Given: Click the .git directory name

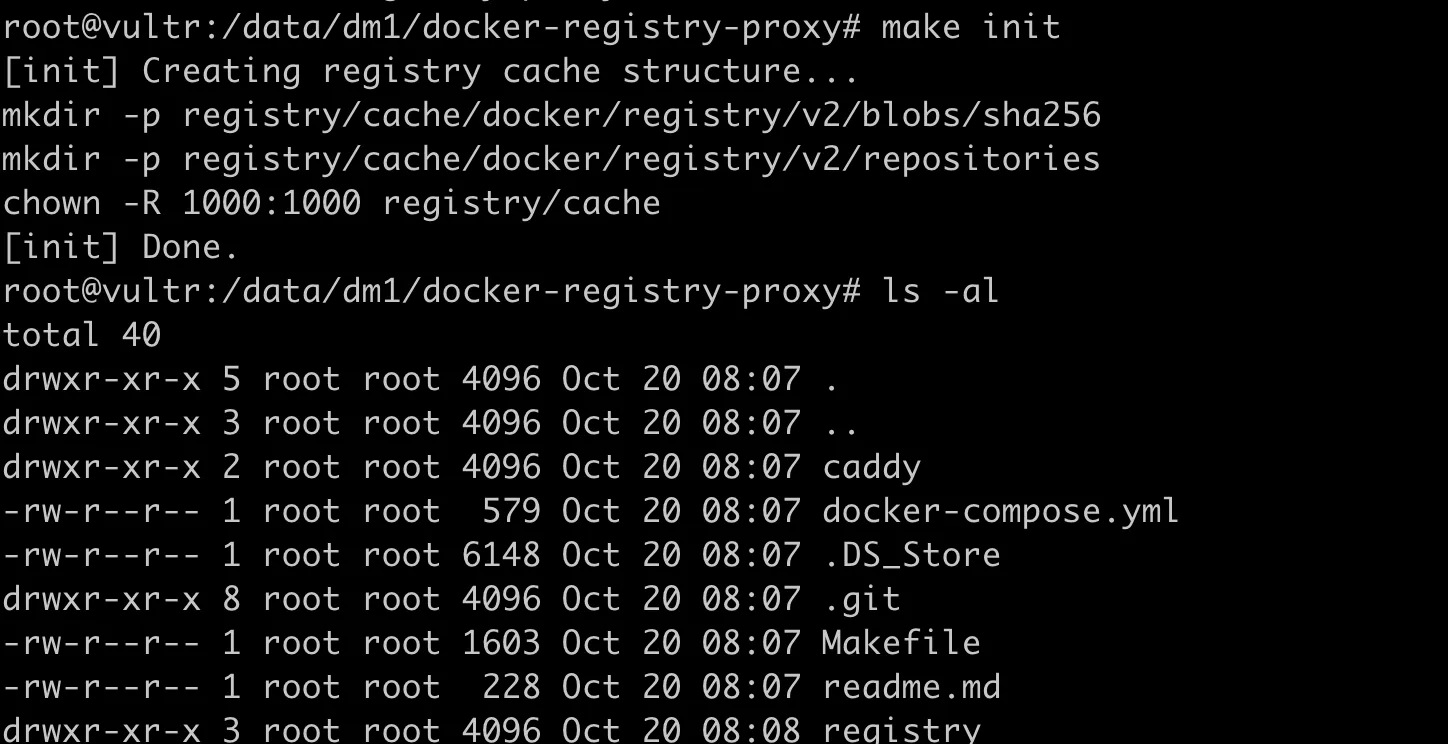Looking at the screenshot, I should coord(861,599).
